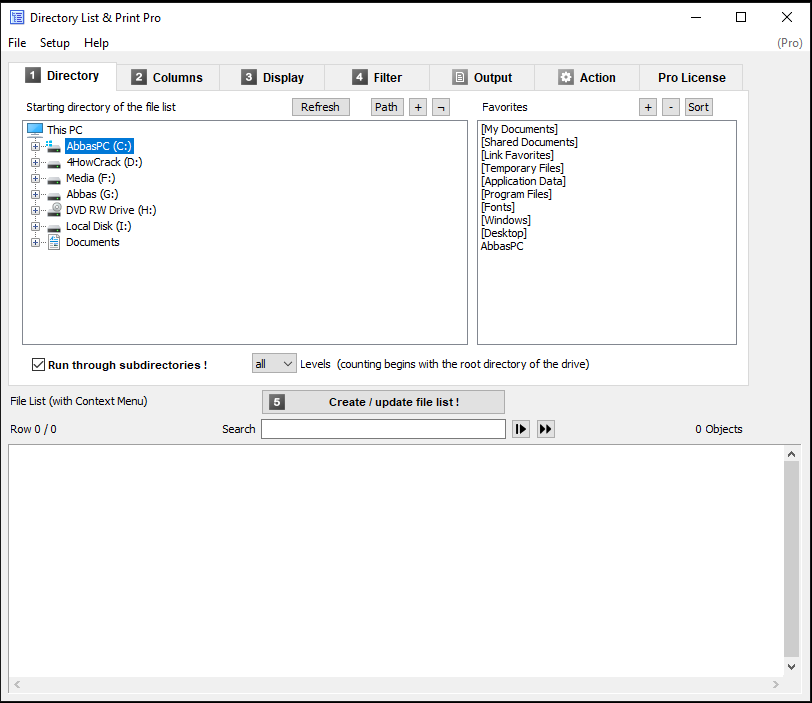The width and height of the screenshot is (812, 703).
Task: Expand the Abbas (G:) tree node
Action: pyautogui.click(x=35, y=195)
